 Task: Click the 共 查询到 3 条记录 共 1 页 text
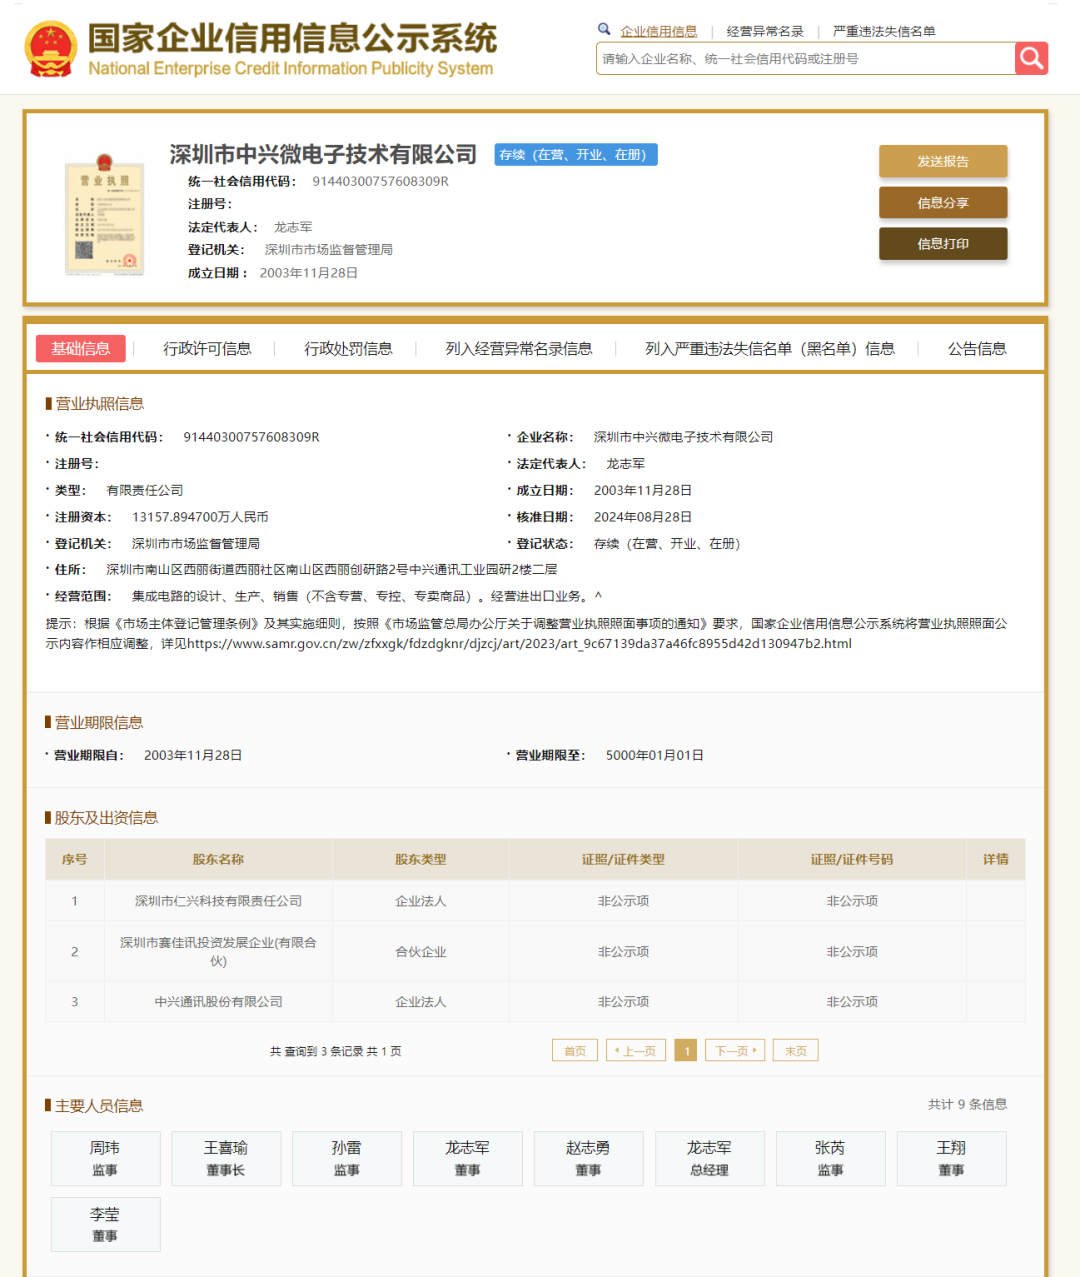pyautogui.click(x=336, y=1051)
